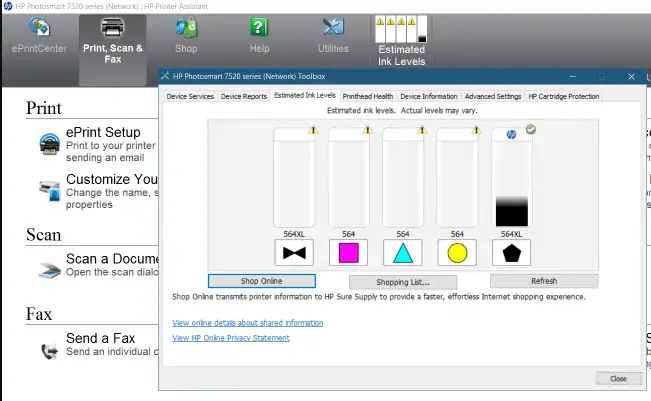The height and width of the screenshot is (401, 651).
Task: Open the Send a Fax text link
Action: coord(100,338)
